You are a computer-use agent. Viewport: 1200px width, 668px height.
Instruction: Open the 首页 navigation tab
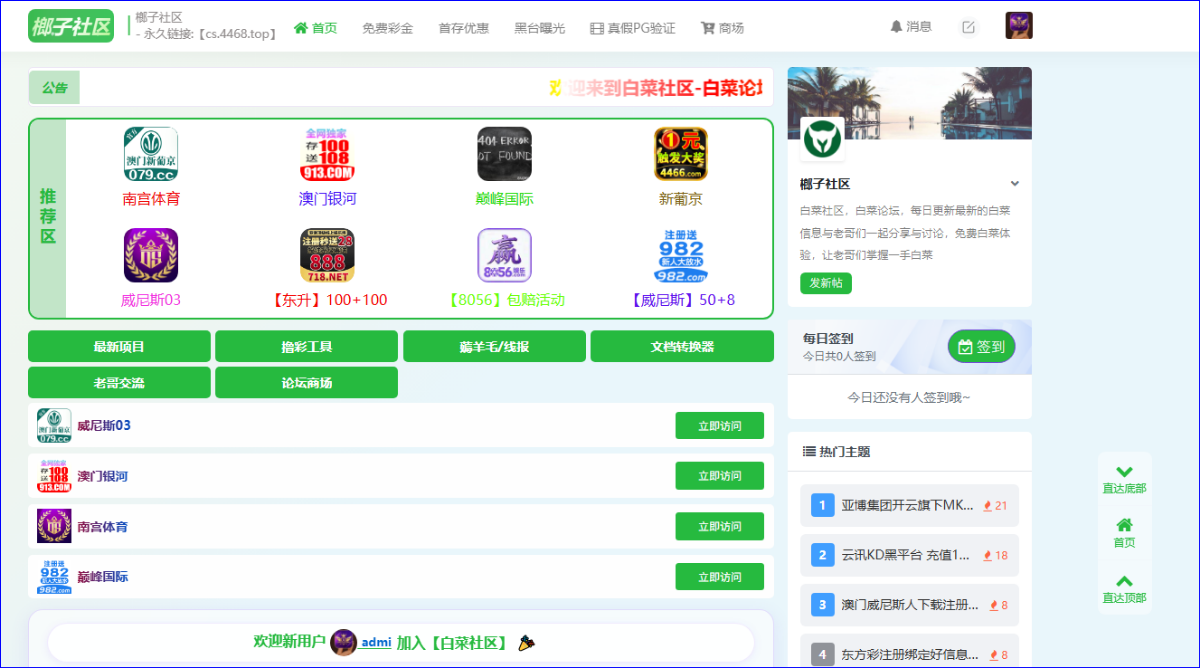coord(315,28)
